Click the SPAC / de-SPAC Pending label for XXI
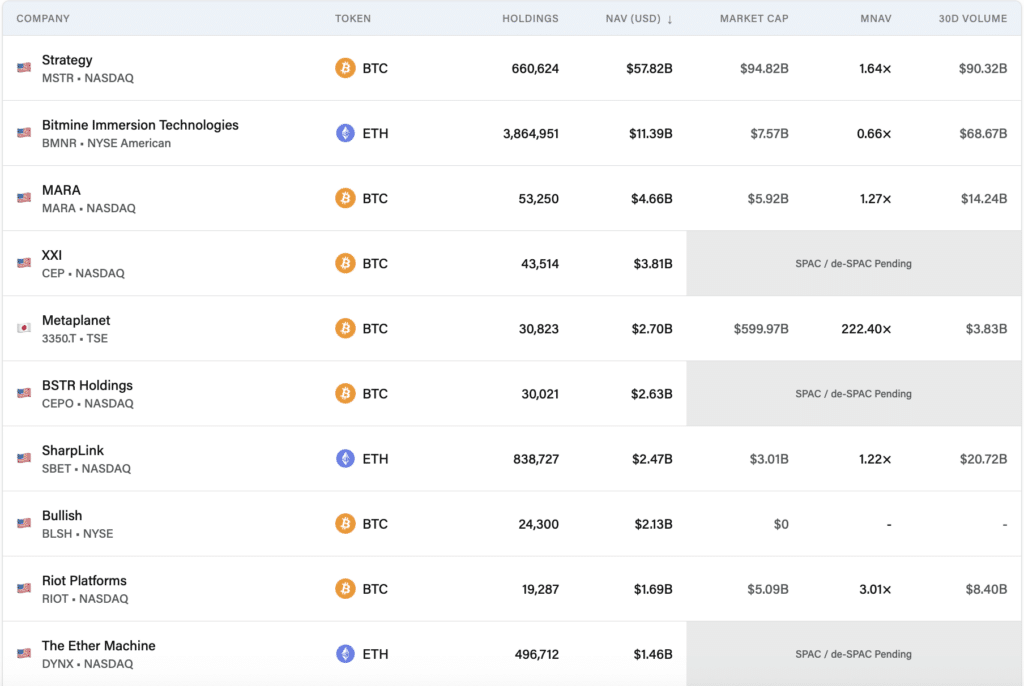The width and height of the screenshot is (1024, 686). click(855, 263)
